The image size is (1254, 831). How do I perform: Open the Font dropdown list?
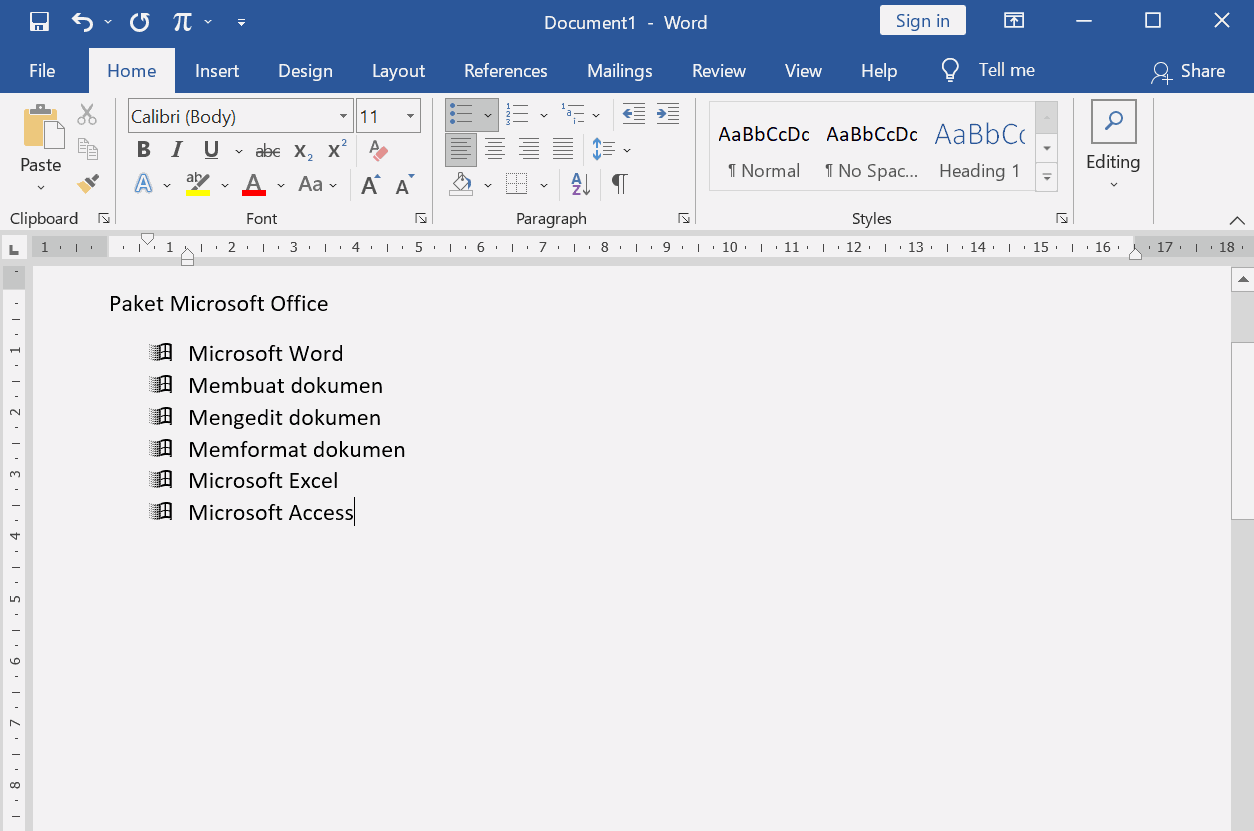pos(345,115)
